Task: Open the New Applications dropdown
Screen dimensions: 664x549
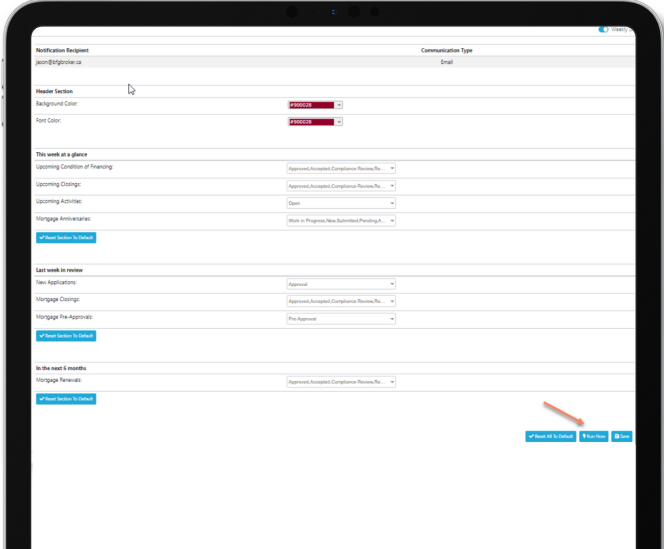Action: [341, 284]
